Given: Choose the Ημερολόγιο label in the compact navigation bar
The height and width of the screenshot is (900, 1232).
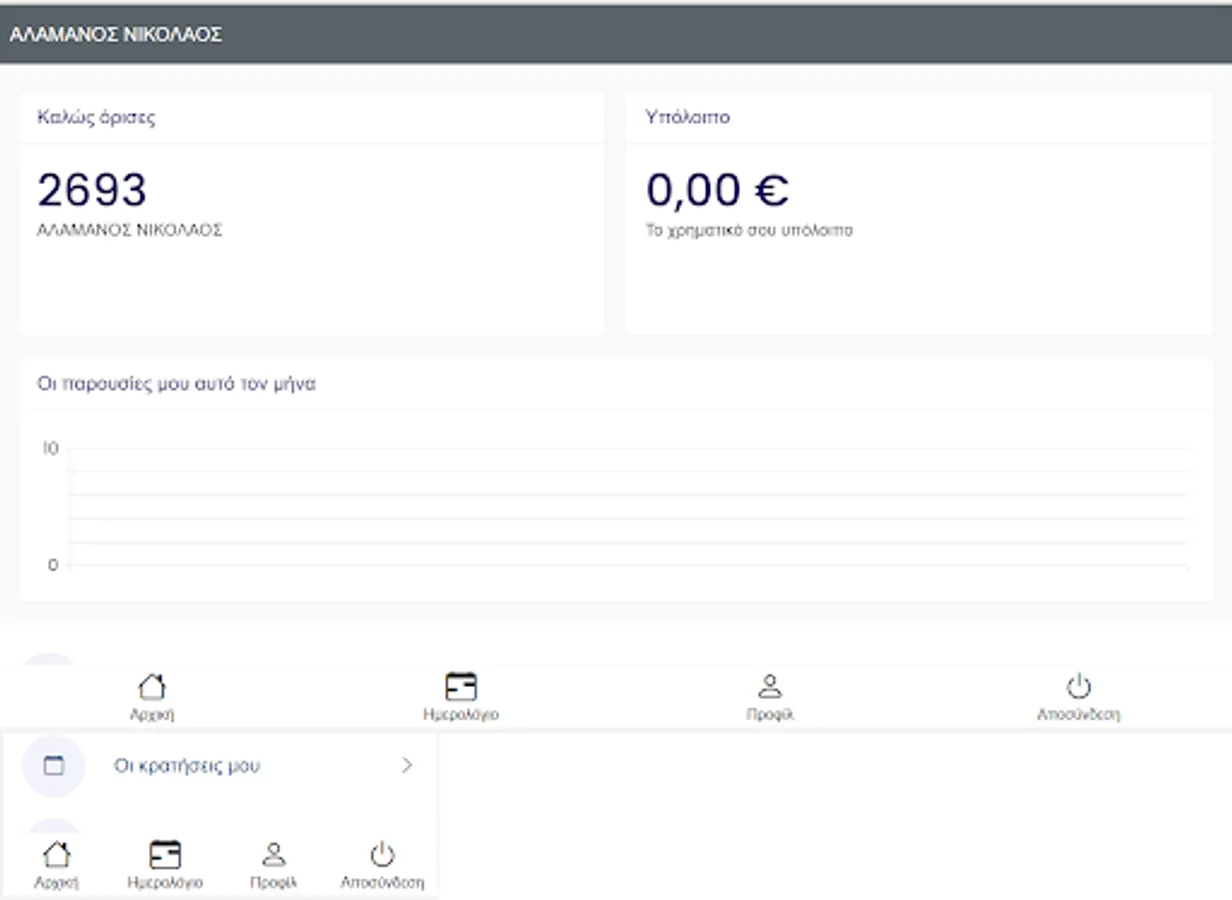Looking at the screenshot, I should click(165, 883).
